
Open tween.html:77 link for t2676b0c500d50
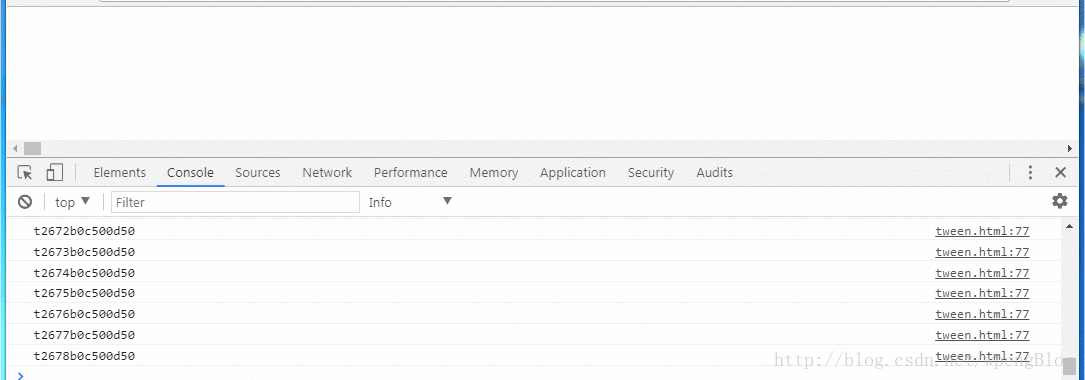point(982,314)
